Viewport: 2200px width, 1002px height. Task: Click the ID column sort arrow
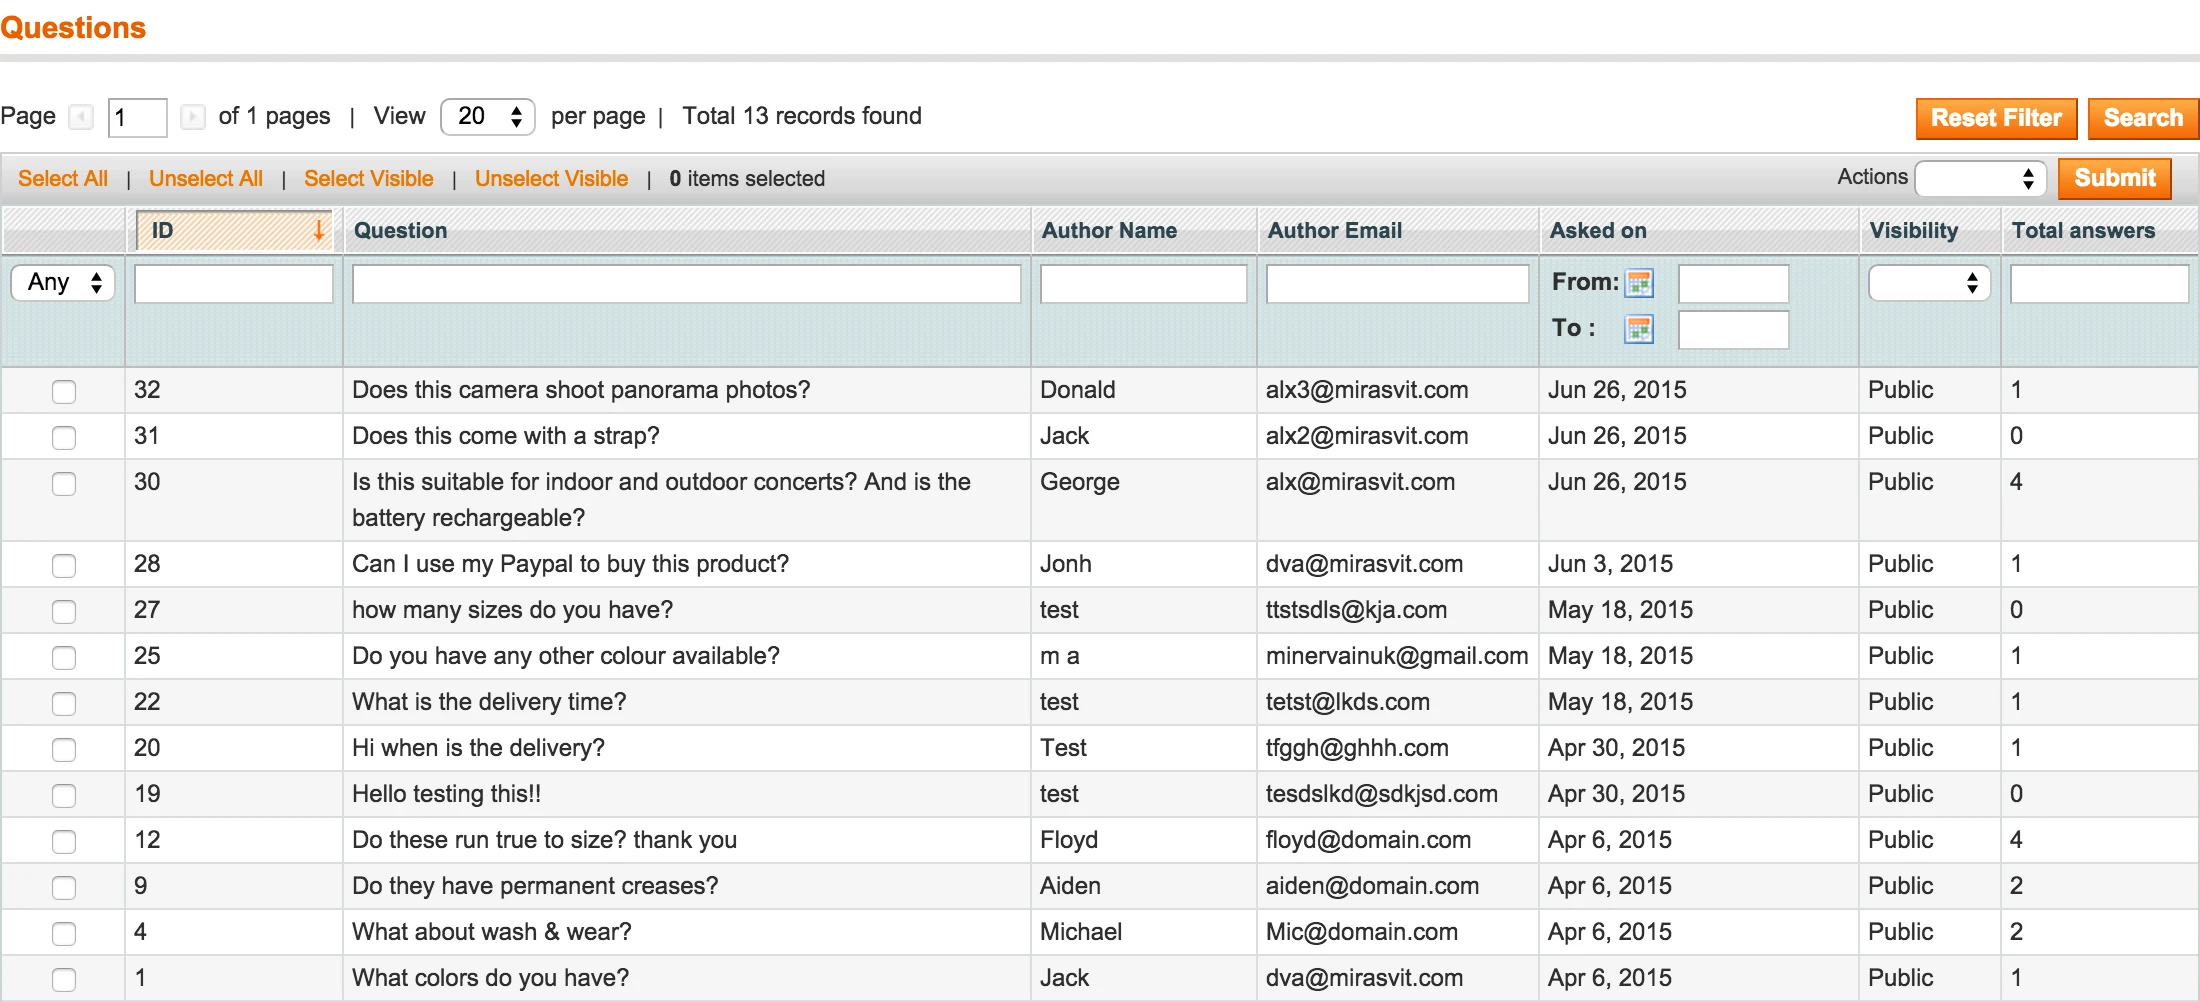point(319,231)
